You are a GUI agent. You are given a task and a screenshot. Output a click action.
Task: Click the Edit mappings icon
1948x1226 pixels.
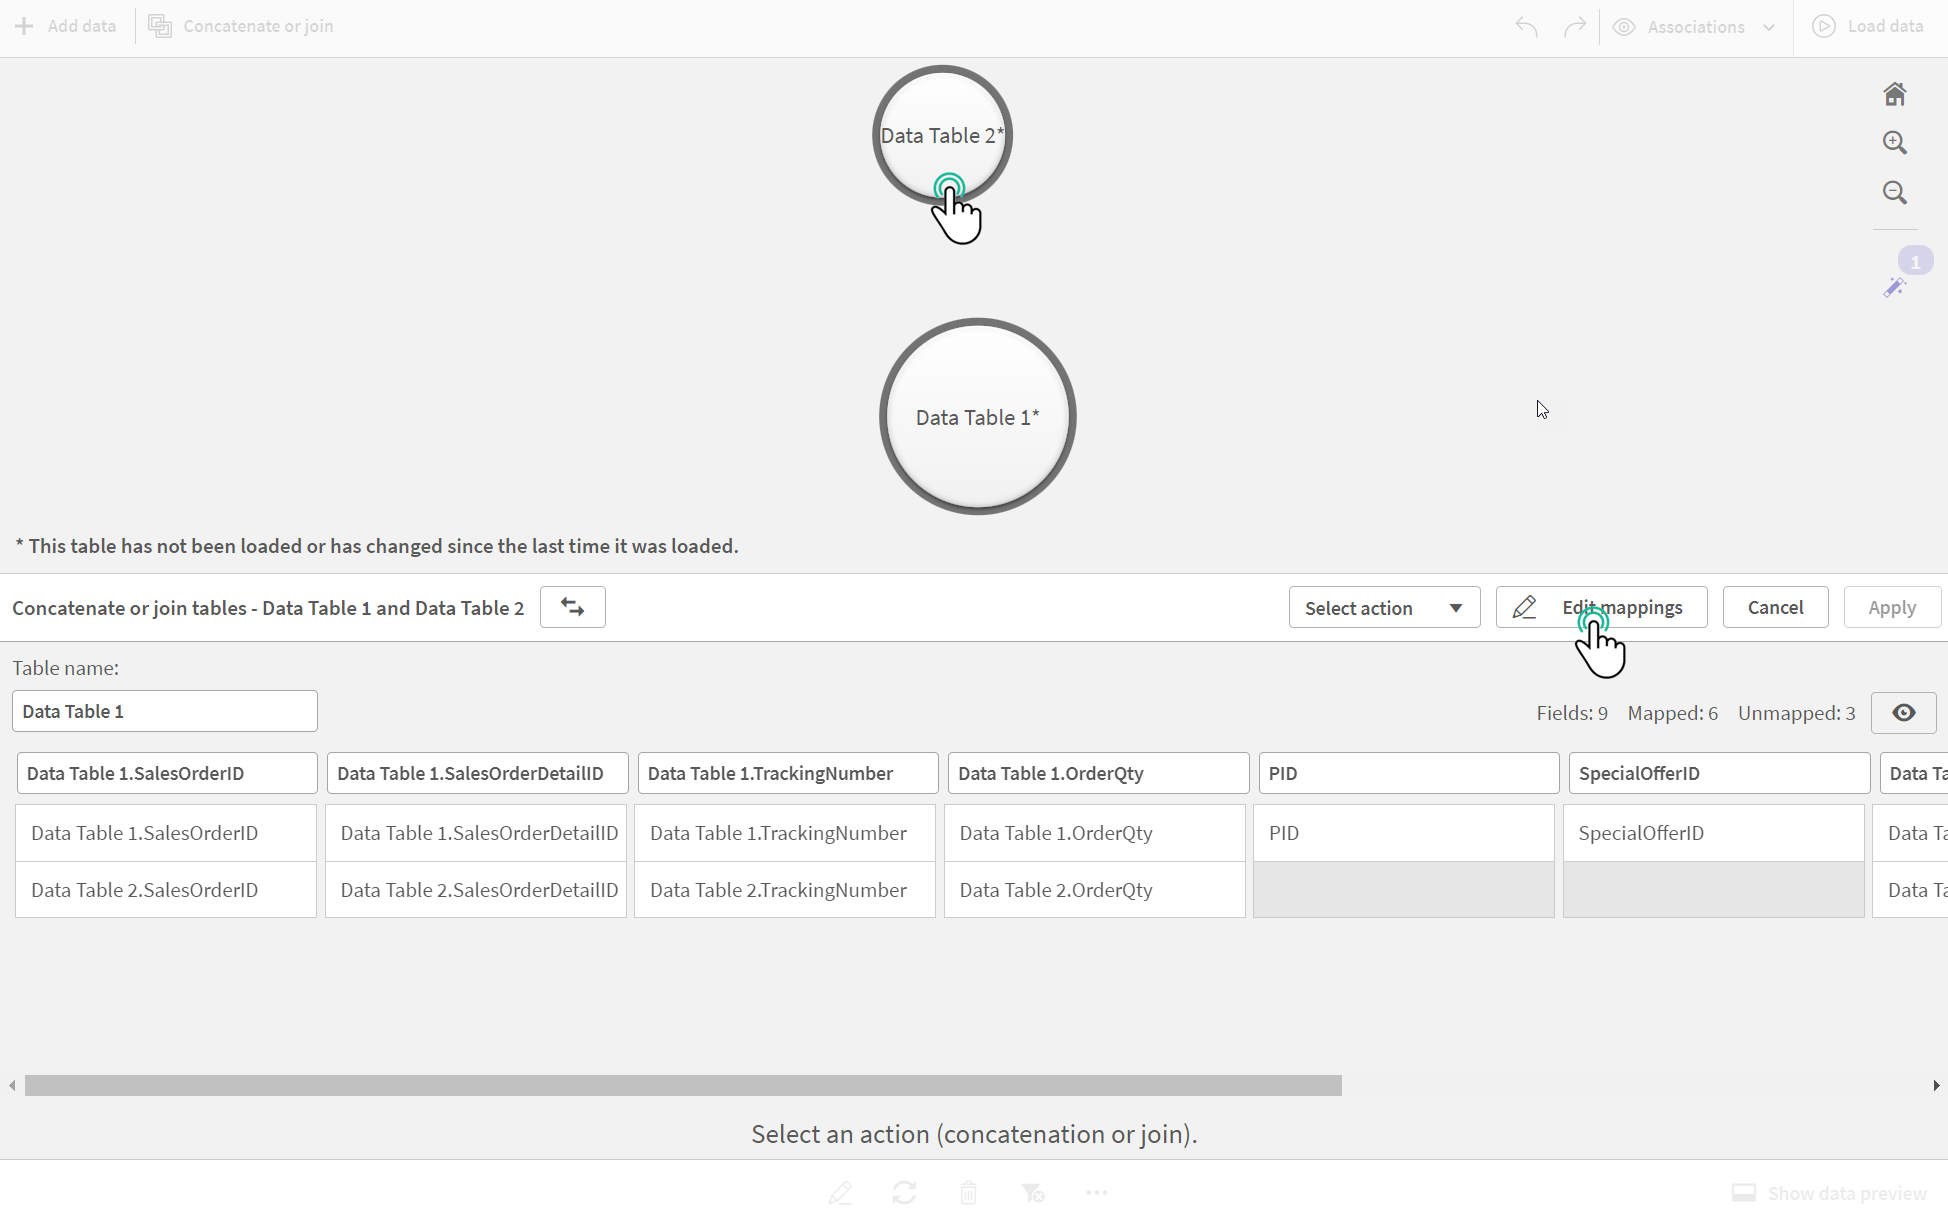1524,607
